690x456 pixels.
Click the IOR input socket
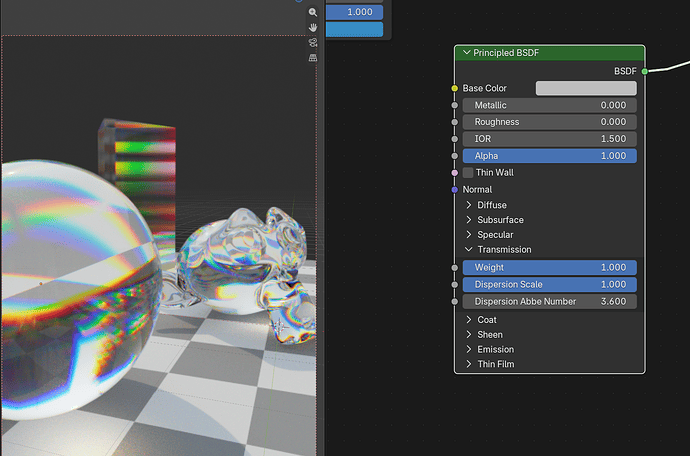tap(455, 139)
